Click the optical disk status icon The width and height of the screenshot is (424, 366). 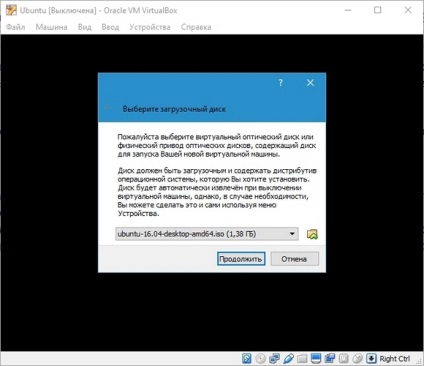coord(260,358)
